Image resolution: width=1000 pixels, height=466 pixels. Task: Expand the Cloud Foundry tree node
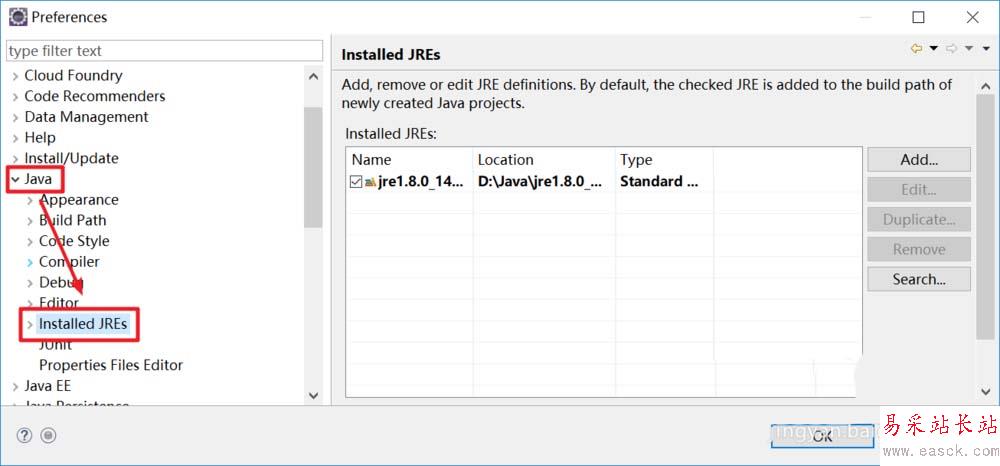click(15, 76)
